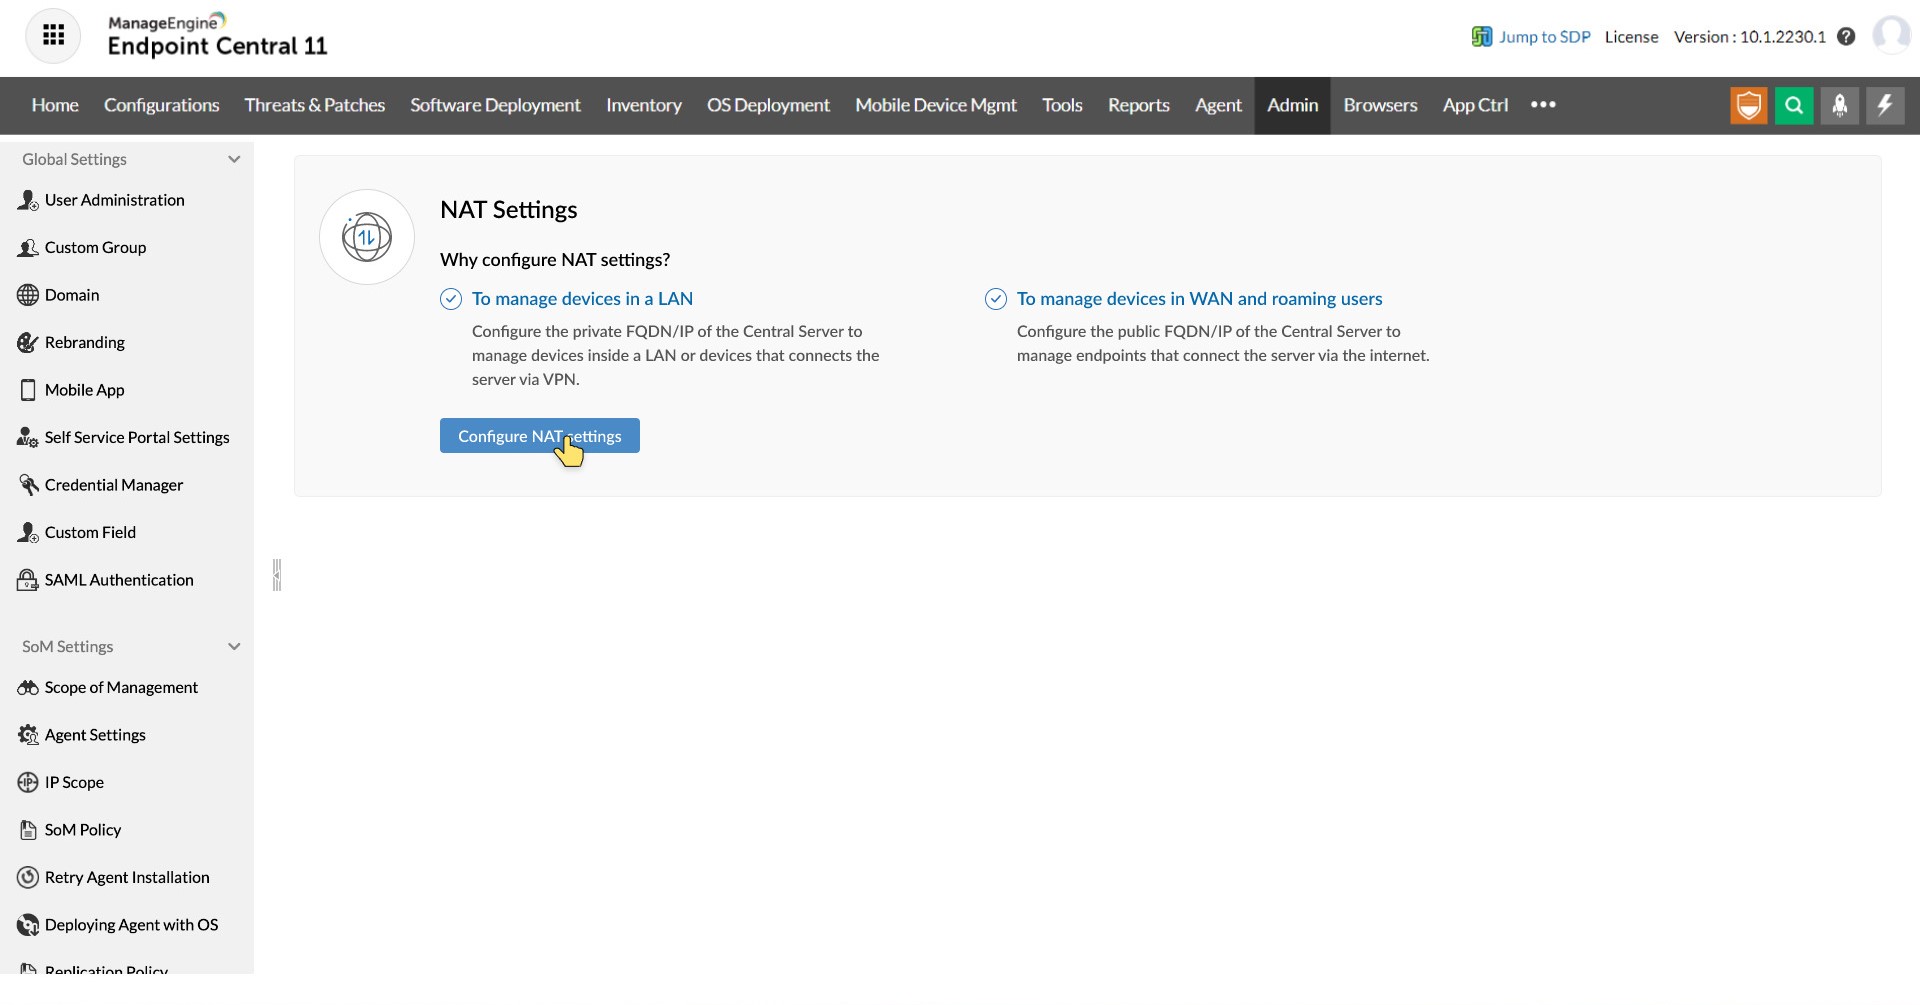Click the Custom Field icon

[28, 533]
